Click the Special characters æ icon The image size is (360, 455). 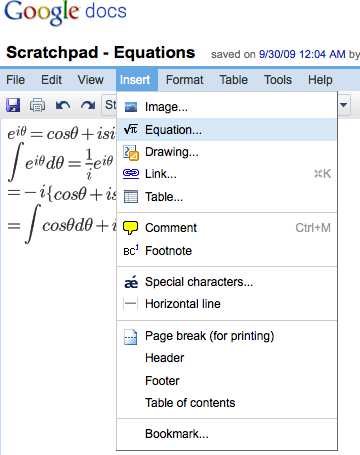pos(131,282)
